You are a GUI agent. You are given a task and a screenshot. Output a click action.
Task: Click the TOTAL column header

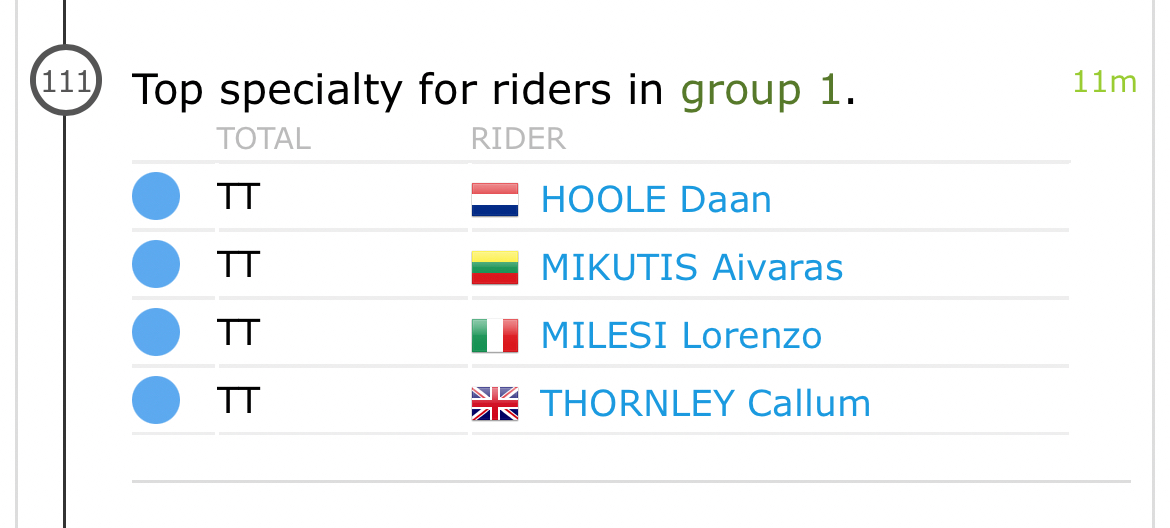pos(264,139)
